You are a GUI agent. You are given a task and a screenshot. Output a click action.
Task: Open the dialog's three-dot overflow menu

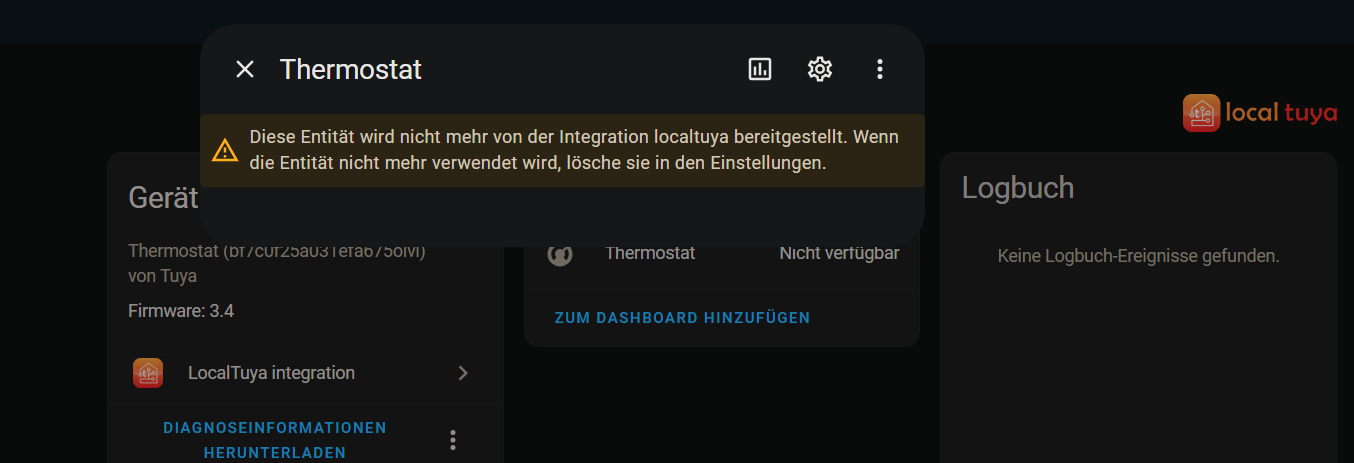pyautogui.click(x=880, y=69)
